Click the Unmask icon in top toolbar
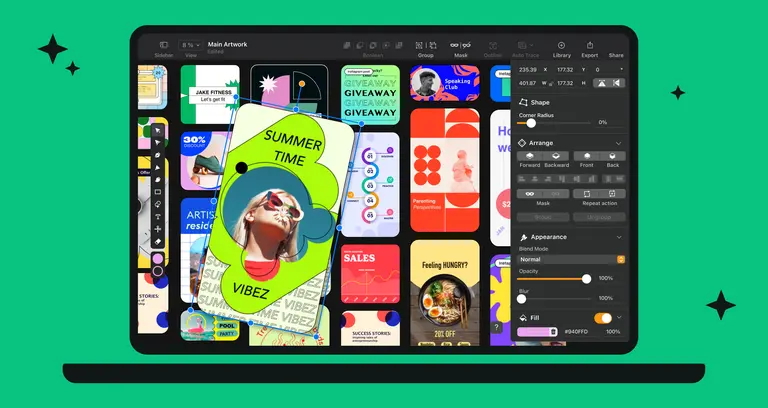768x408 pixels. [x=467, y=45]
